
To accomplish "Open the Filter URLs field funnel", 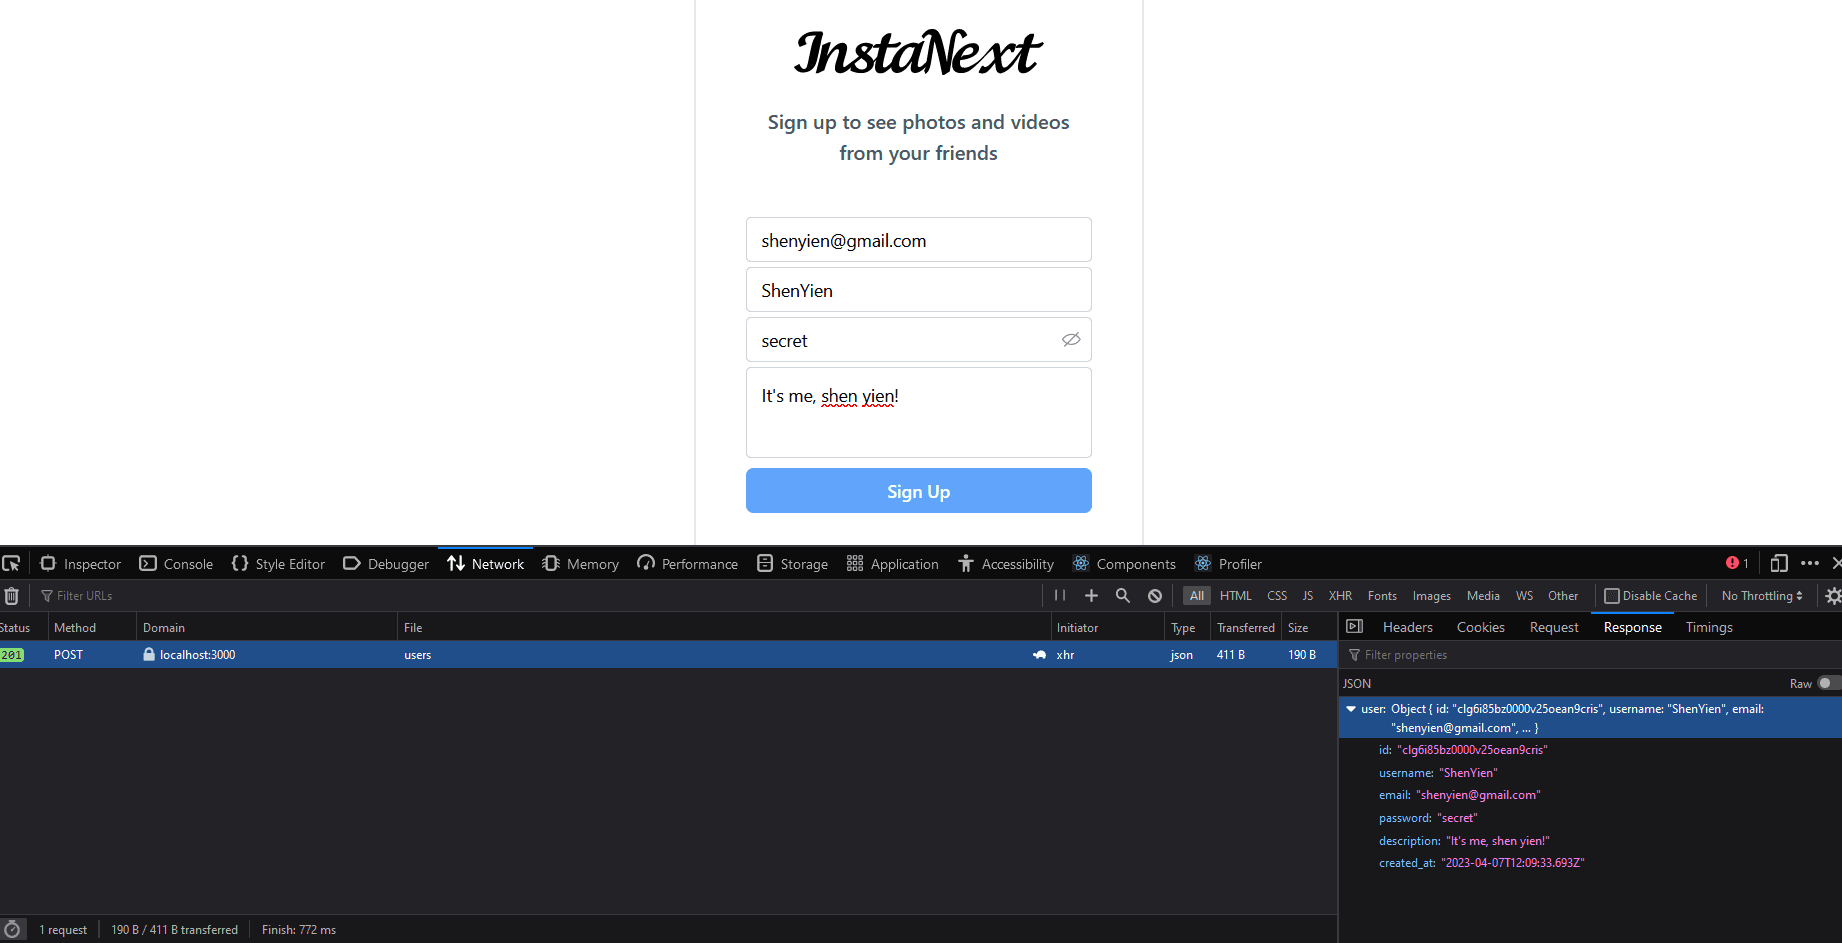I will pos(47,595).
